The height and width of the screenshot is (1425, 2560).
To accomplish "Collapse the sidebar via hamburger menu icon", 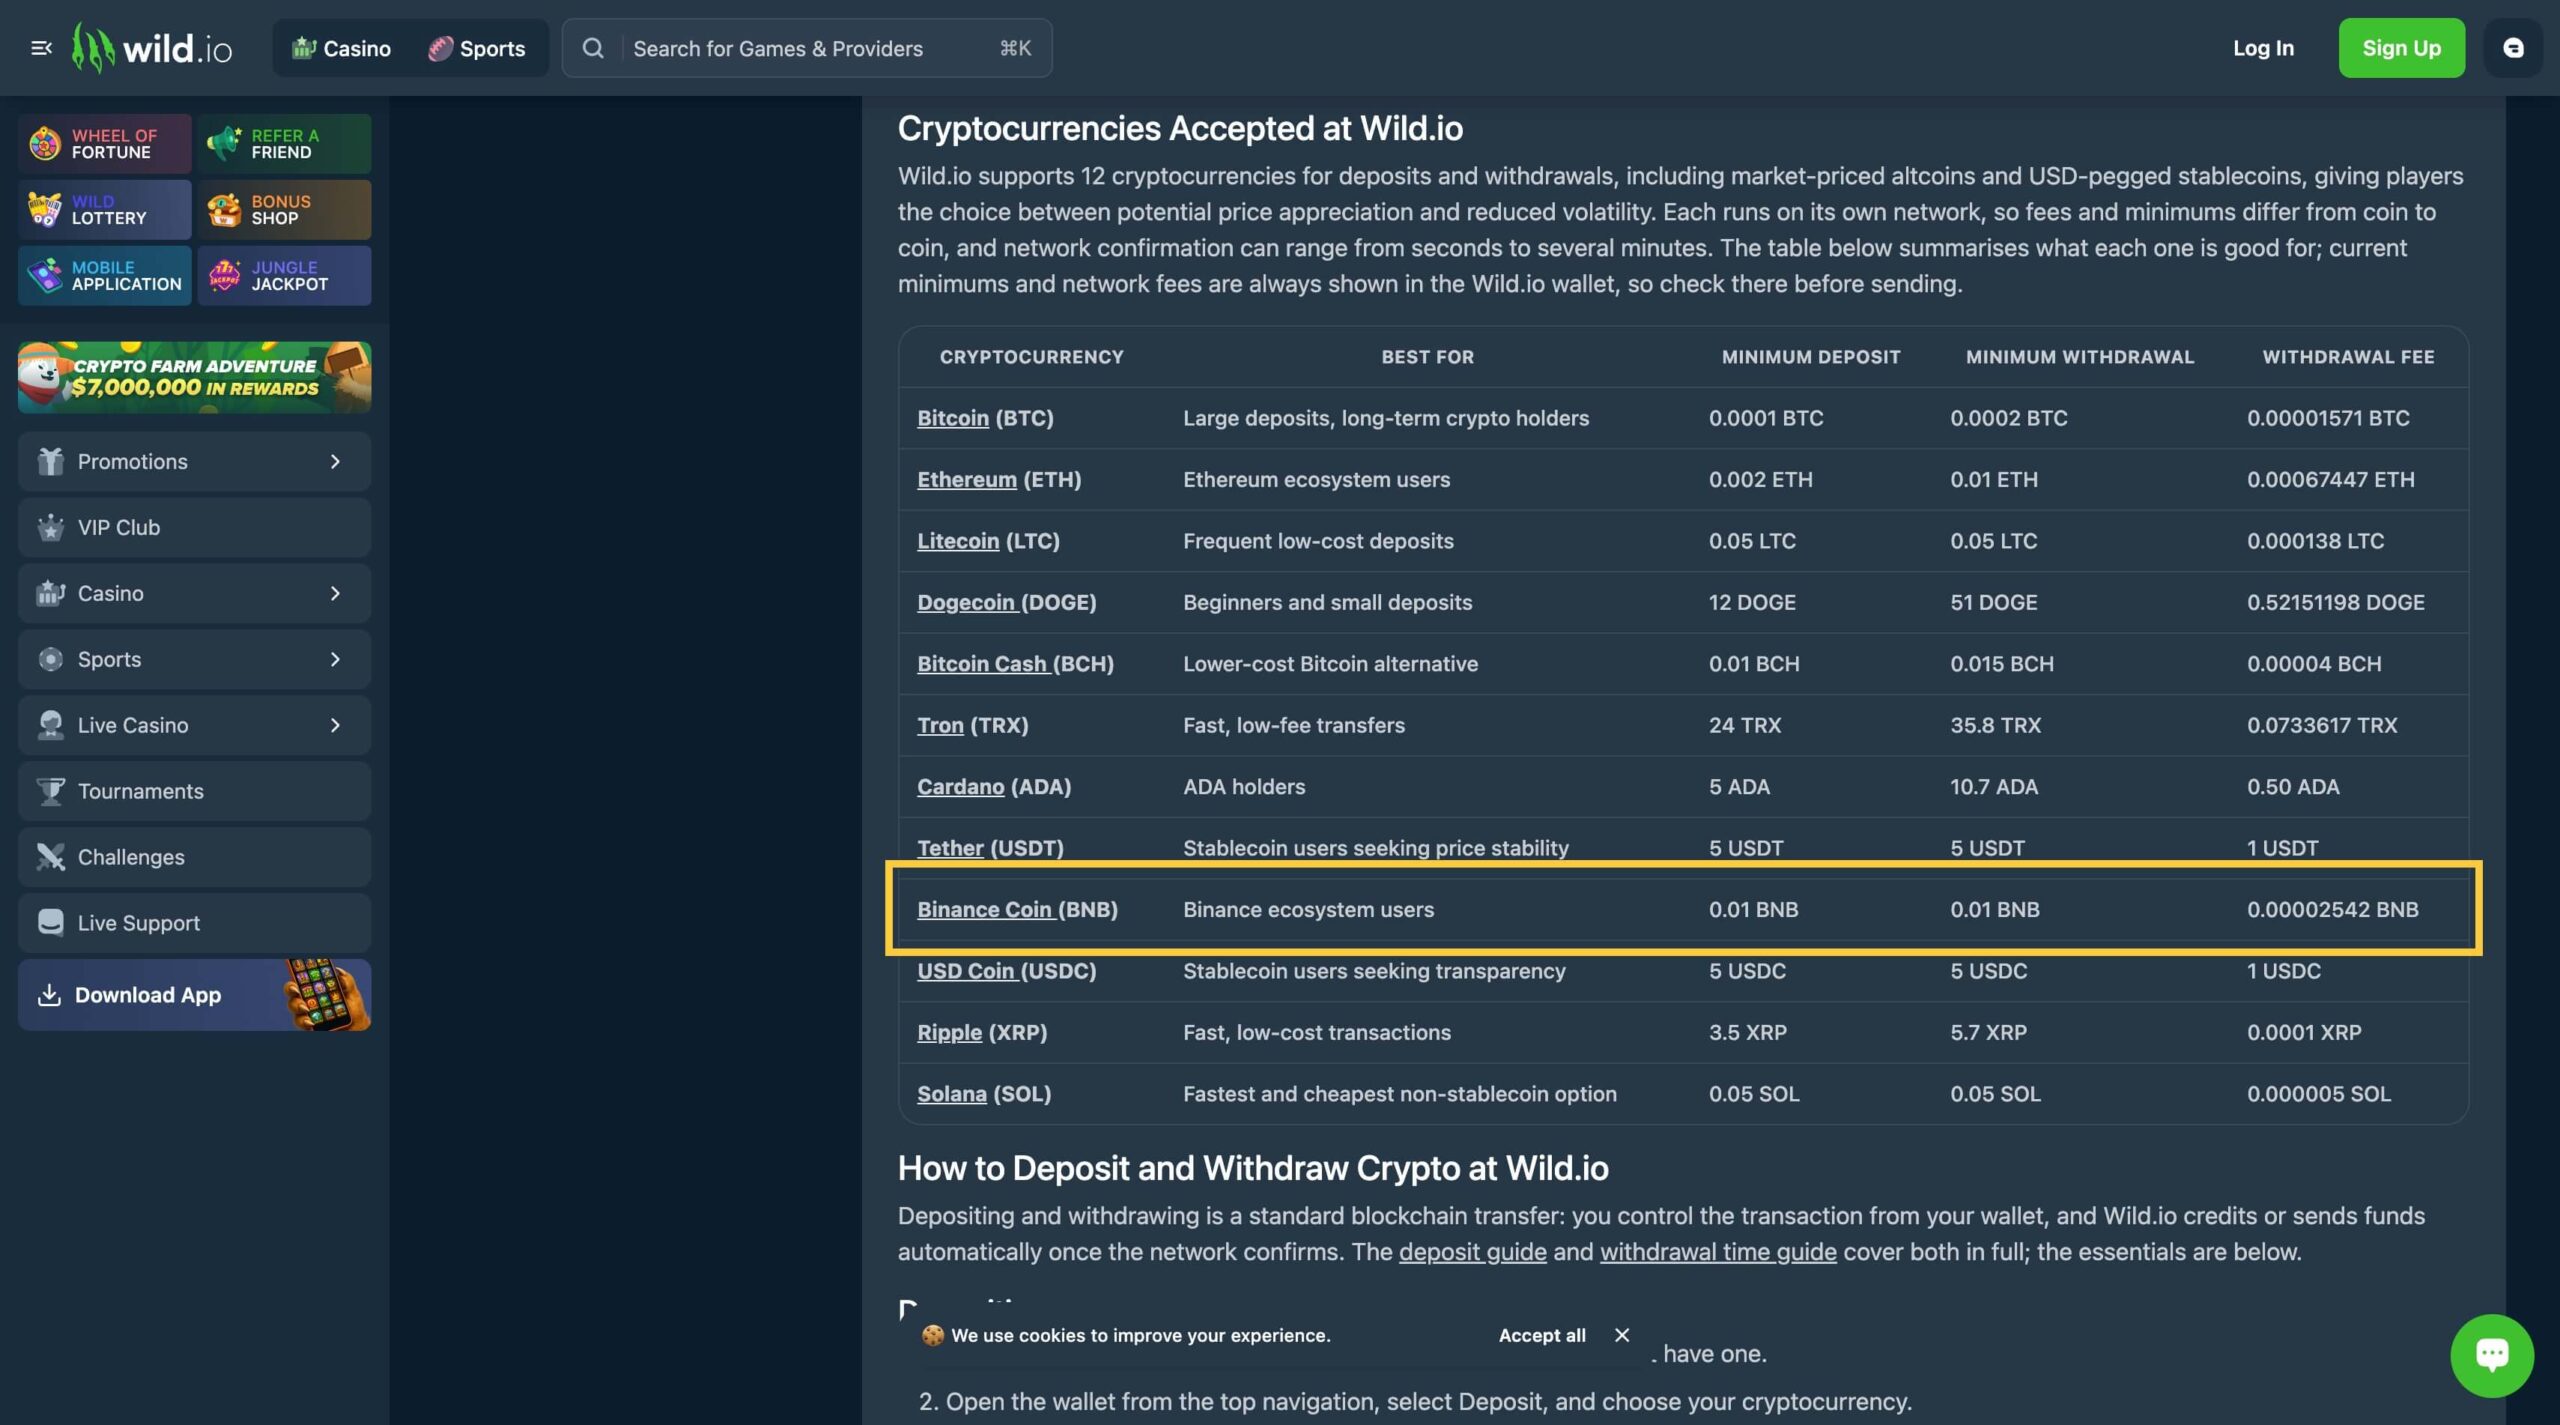I will click(41, 48).
